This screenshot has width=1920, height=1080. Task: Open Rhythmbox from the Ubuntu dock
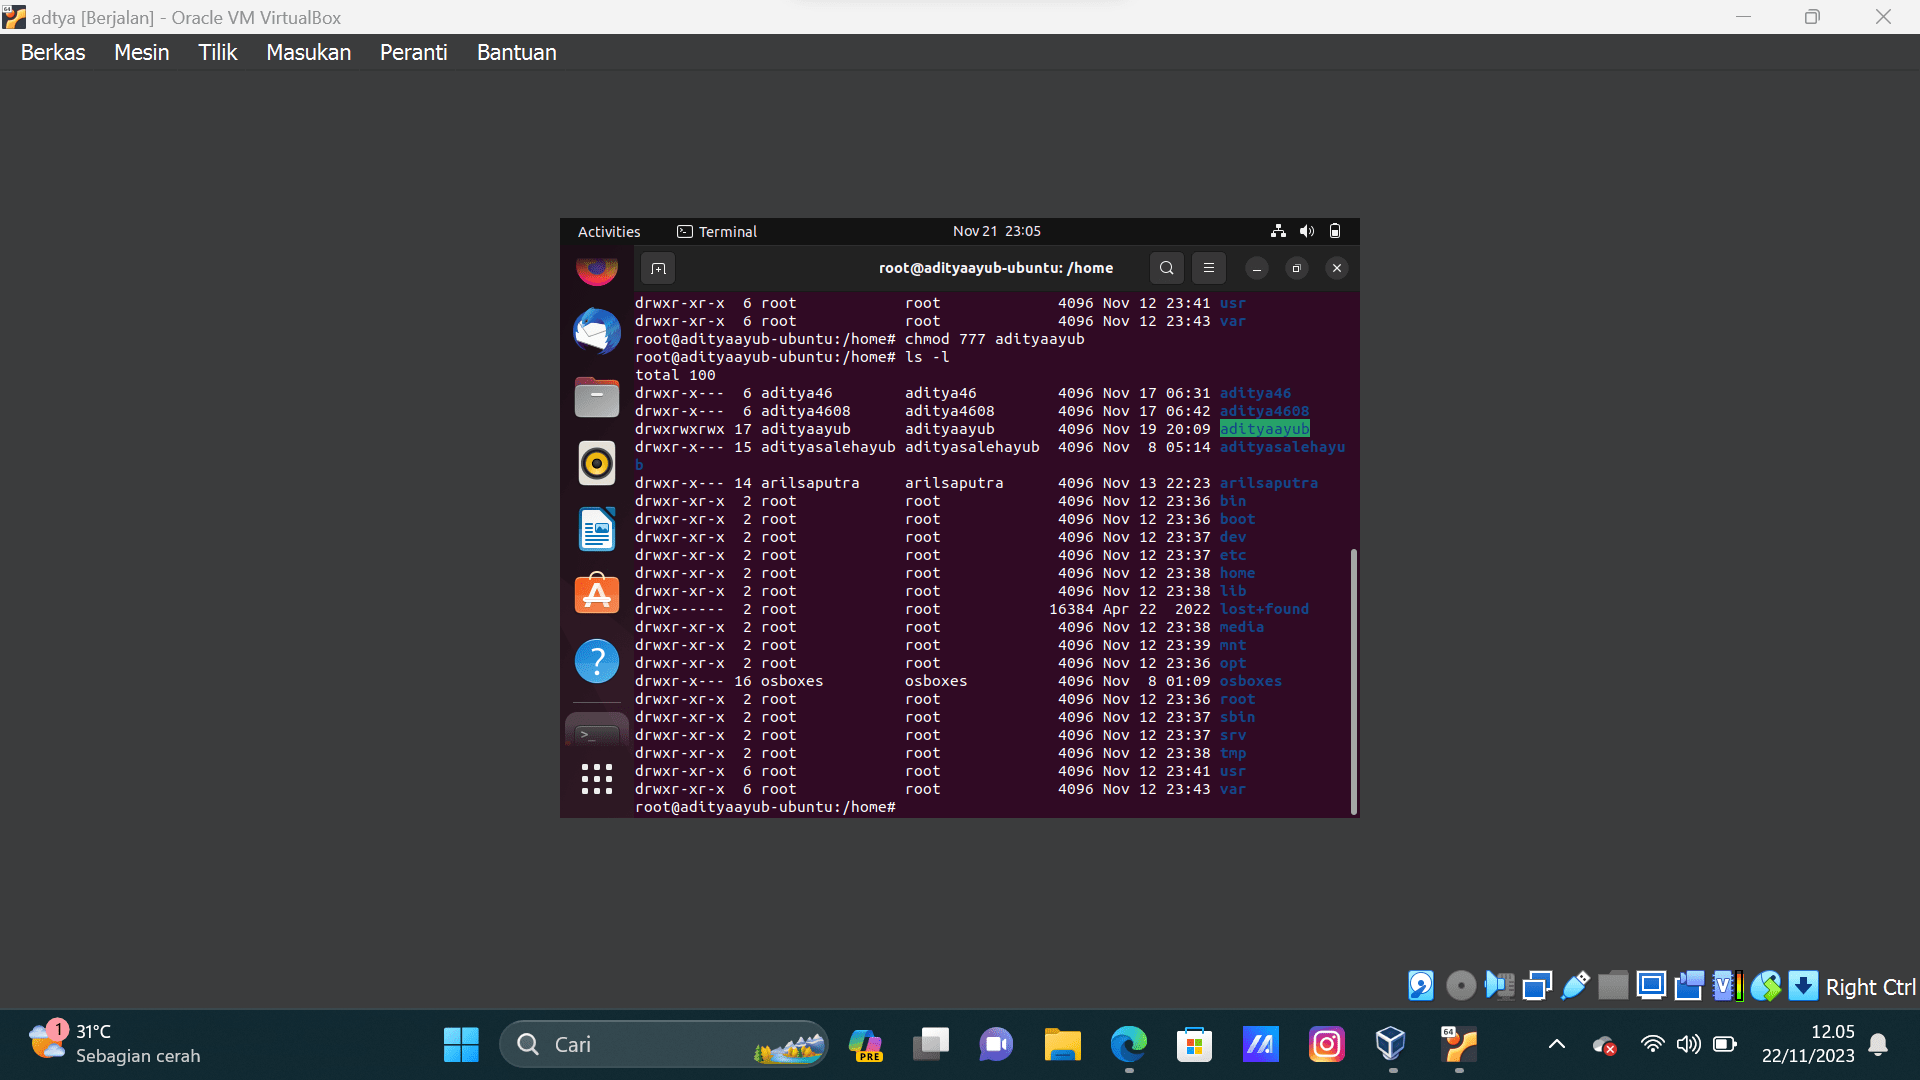point(597,463)
